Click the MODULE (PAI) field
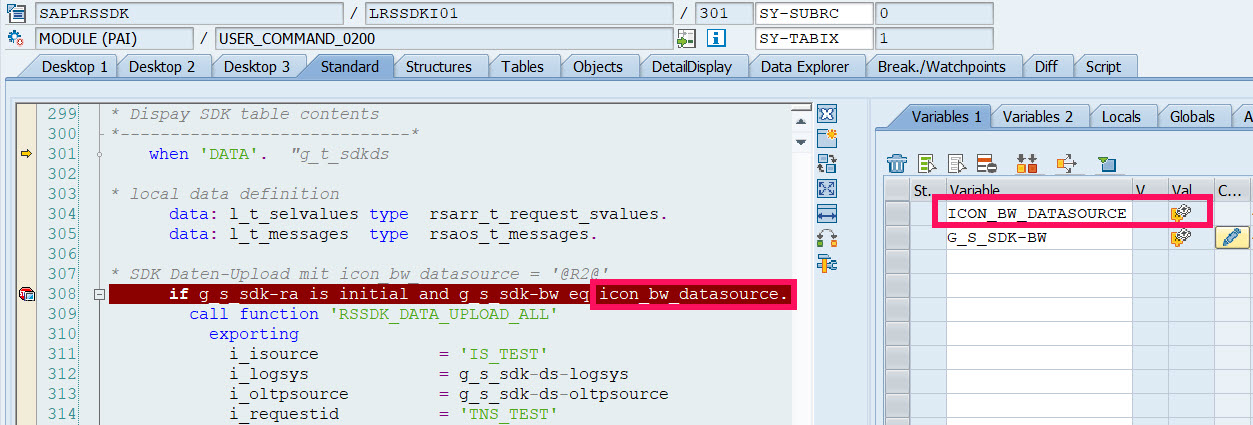Image resolution: width=1253 pixels, height=425 pixels. [x=113, y=38]
